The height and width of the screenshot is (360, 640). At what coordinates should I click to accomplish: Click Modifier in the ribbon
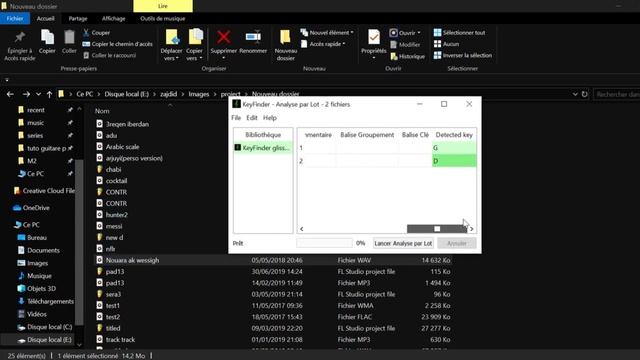click(405, 44)
